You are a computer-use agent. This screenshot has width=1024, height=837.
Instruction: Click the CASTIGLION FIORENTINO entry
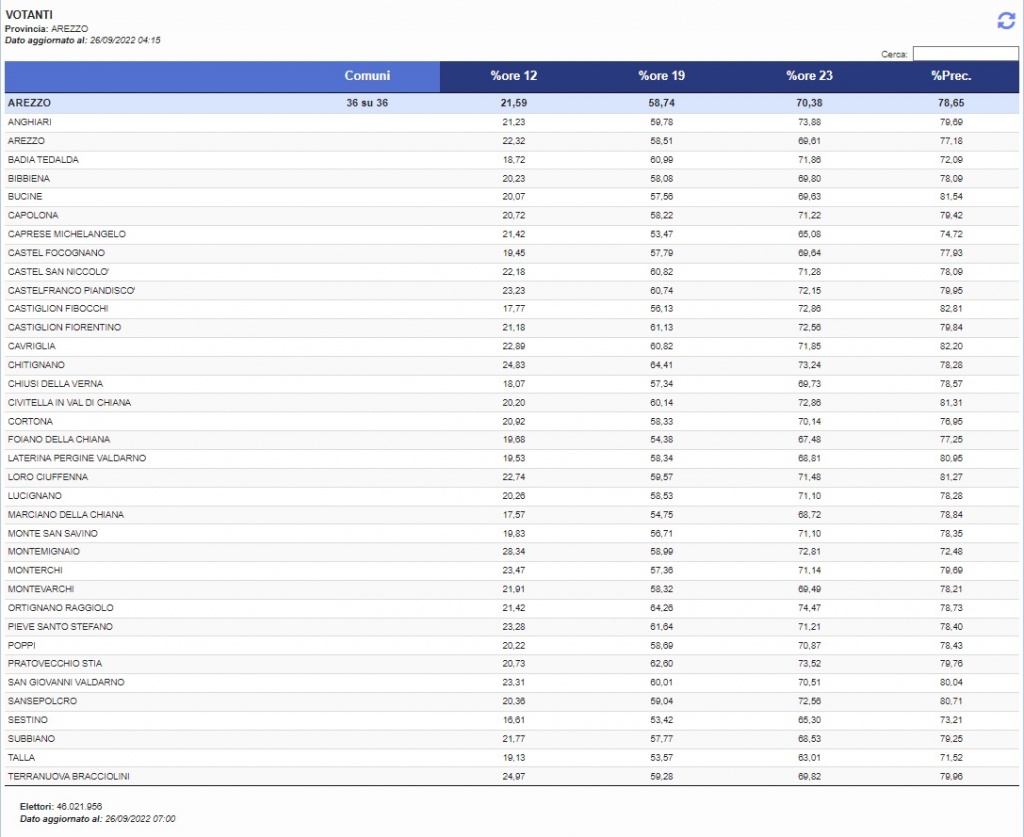click(x=64, y=328)
